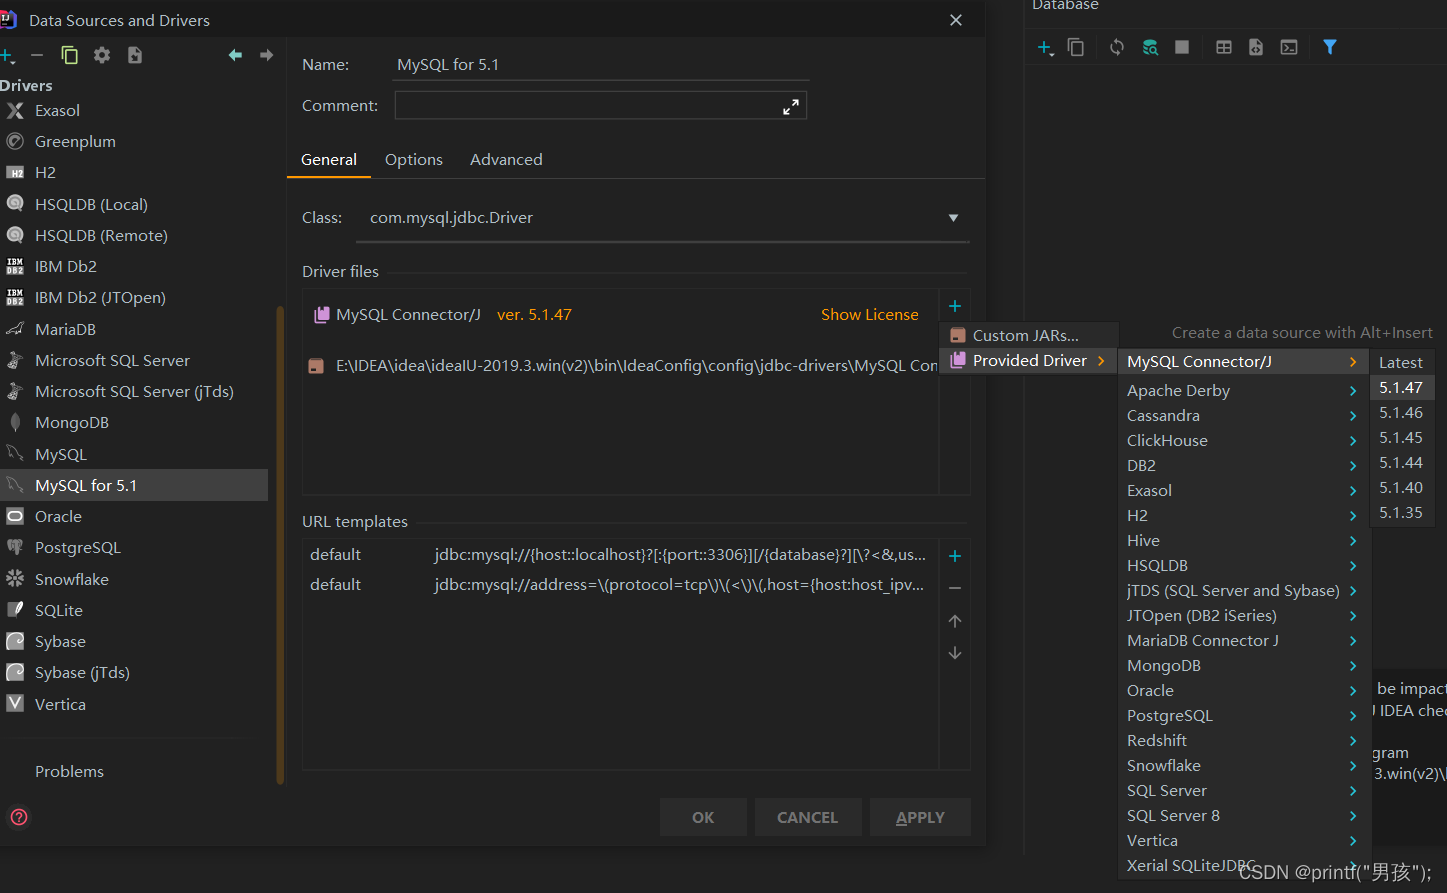Switch to the Advanced tab
1447x893 pixels.
click(x=506, y=159)
